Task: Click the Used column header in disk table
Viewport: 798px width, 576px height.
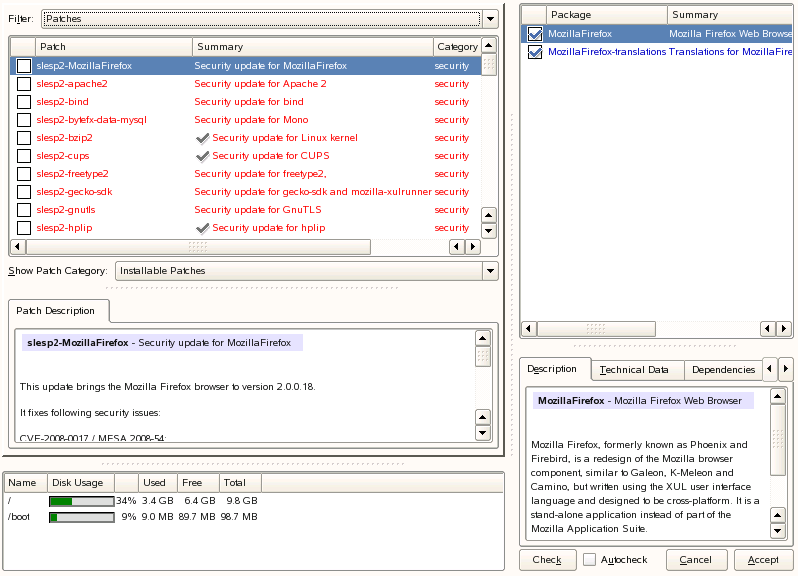Action: point(158,483)
